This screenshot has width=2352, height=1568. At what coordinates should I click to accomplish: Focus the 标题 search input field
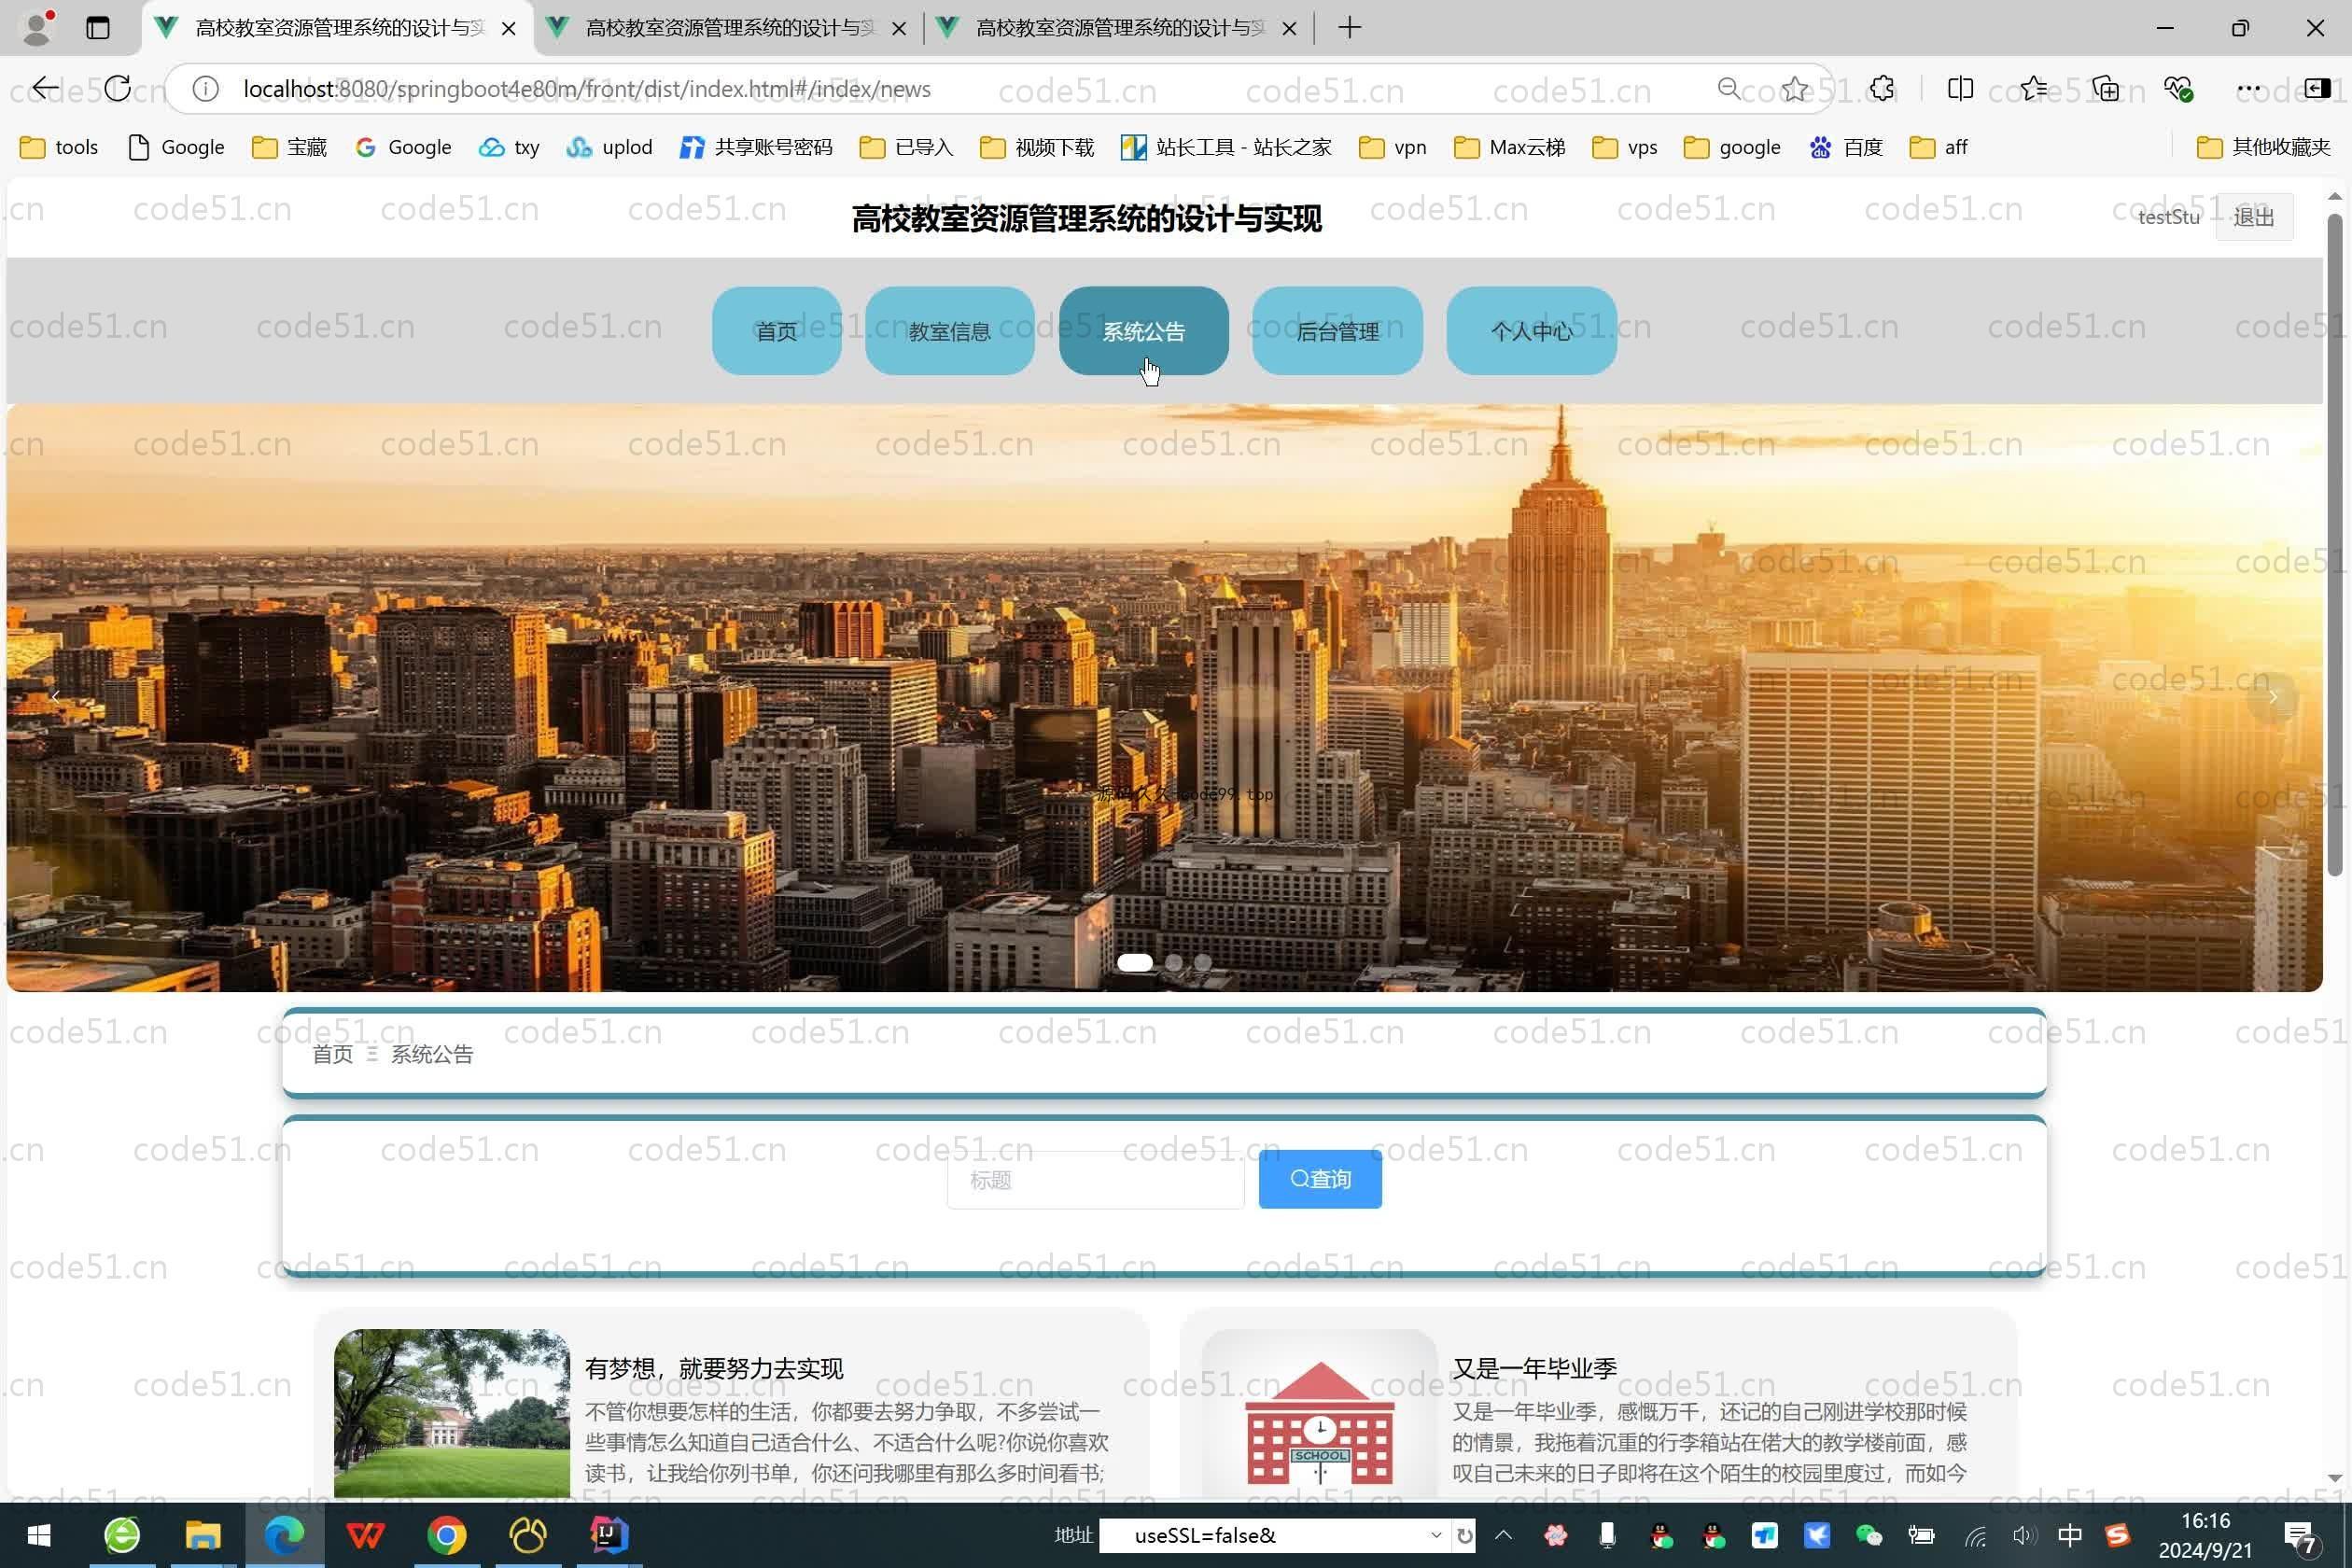pyautogui.click(x=1096, y=1180)
